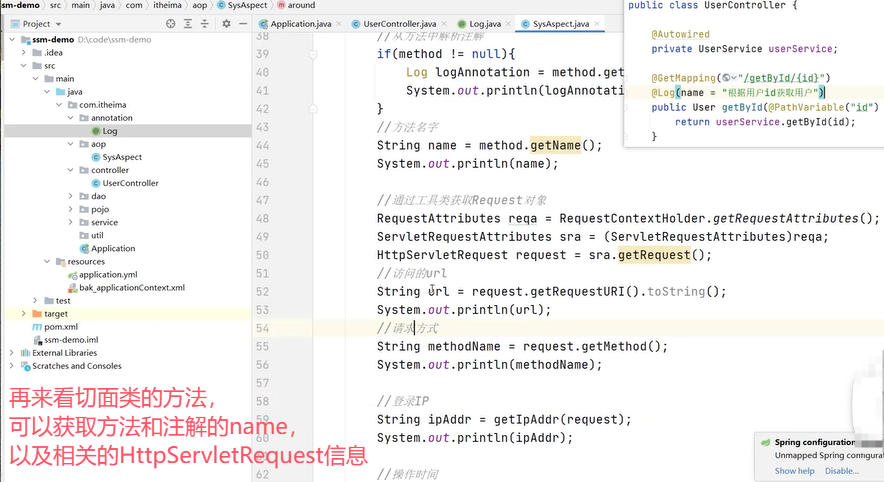884x482 pixels.
Task: Collapse the main folder
Action: click(x=35, y=78)
